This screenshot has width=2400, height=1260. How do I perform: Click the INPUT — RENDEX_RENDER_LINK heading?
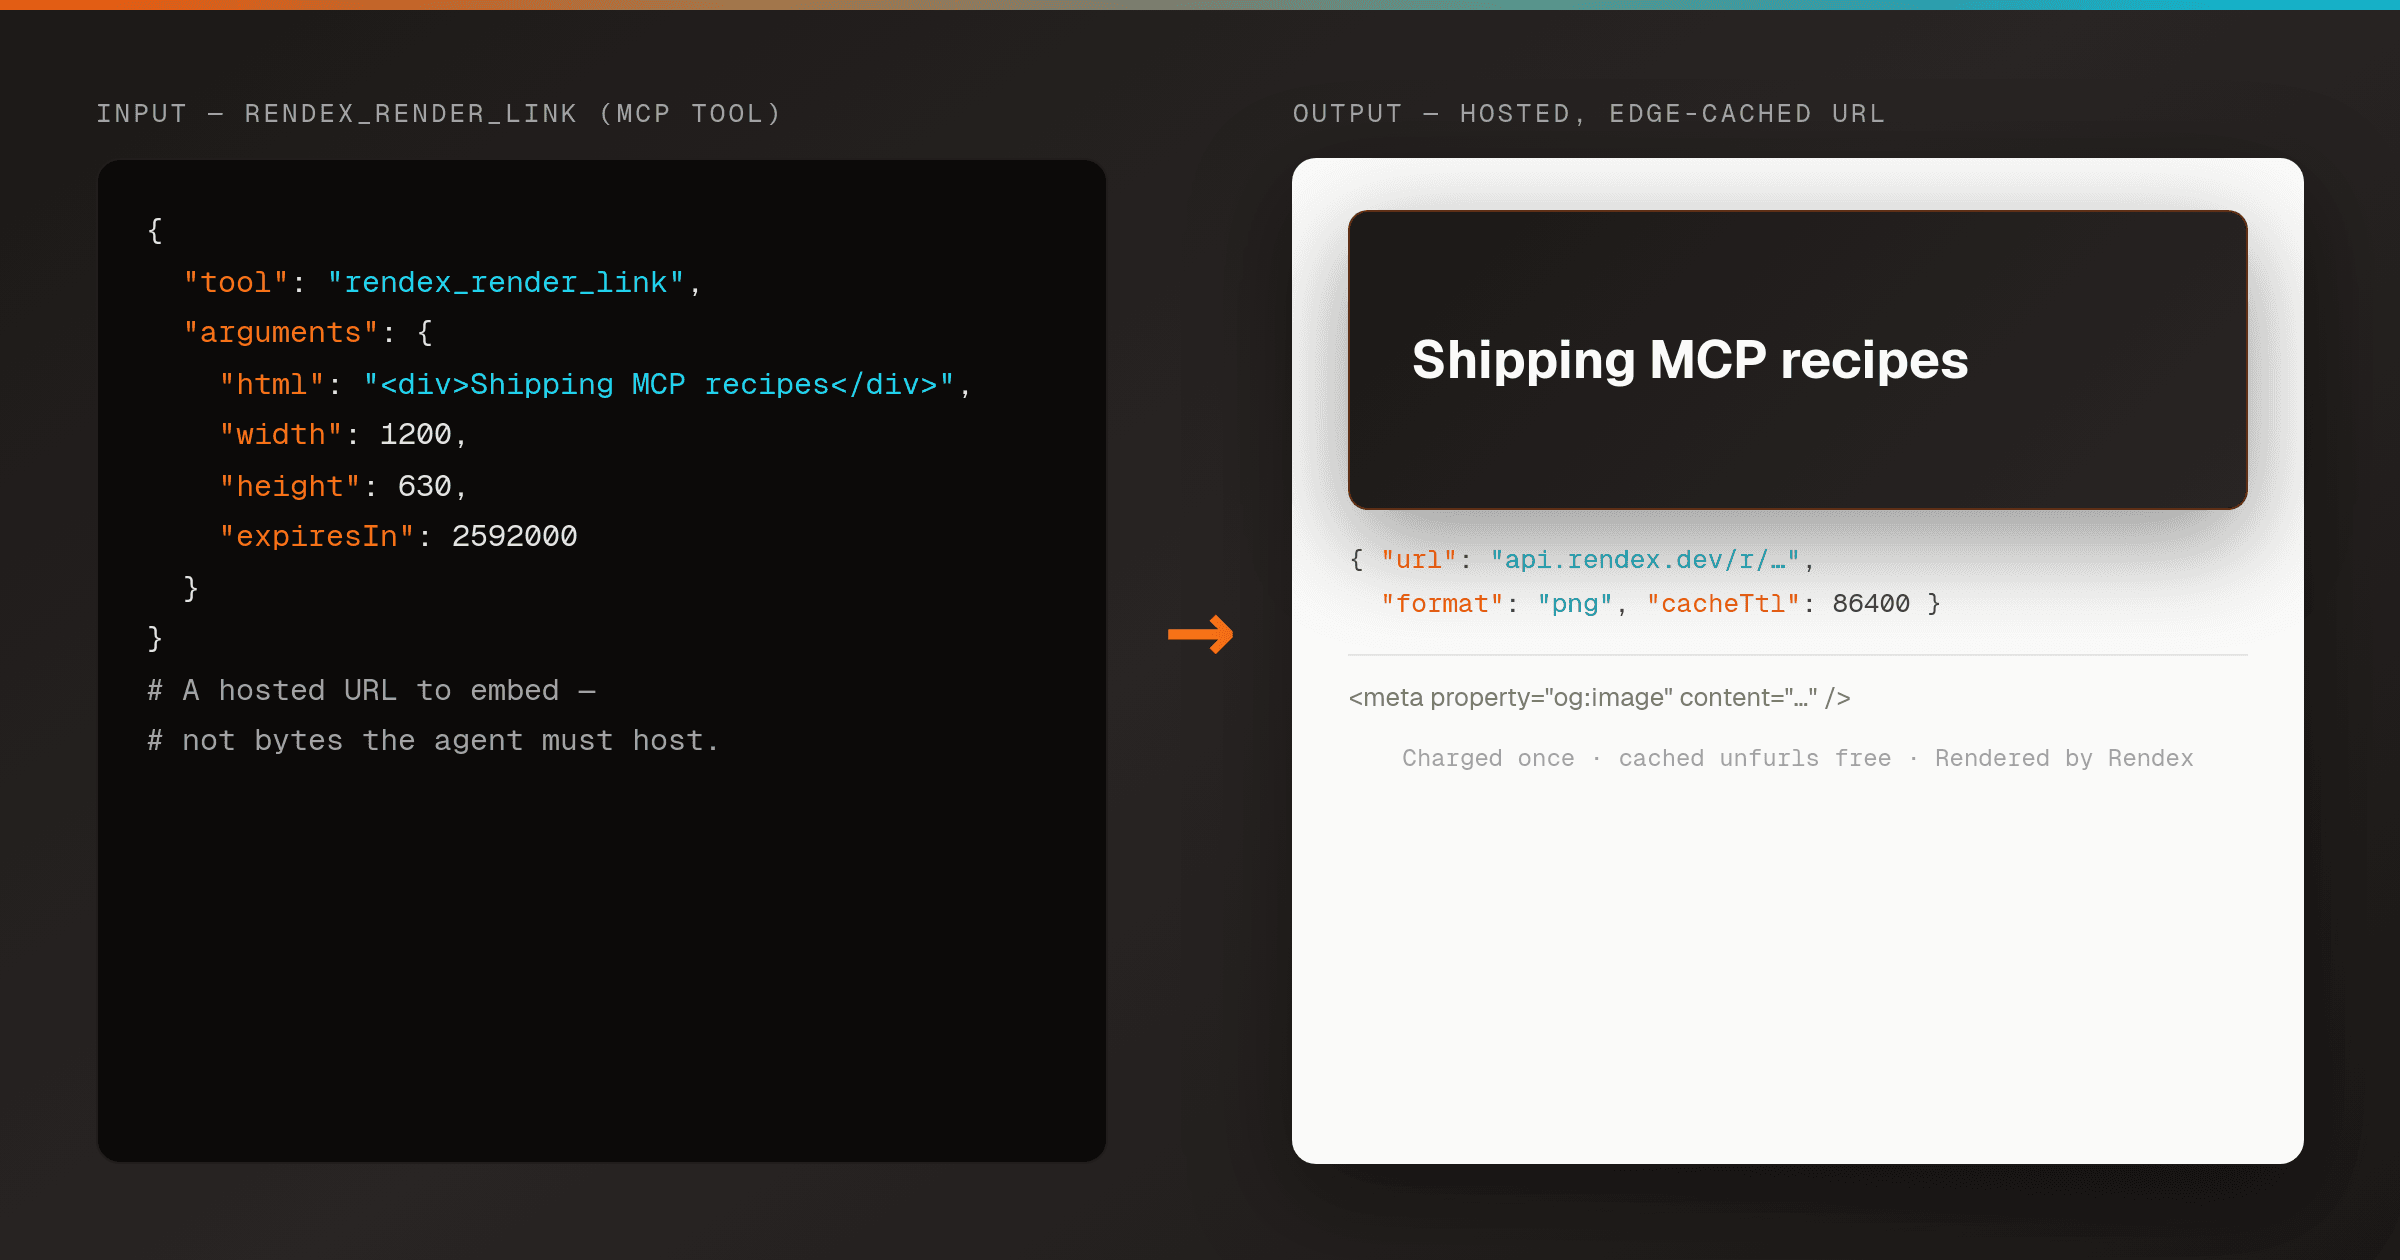pos(438,114)
